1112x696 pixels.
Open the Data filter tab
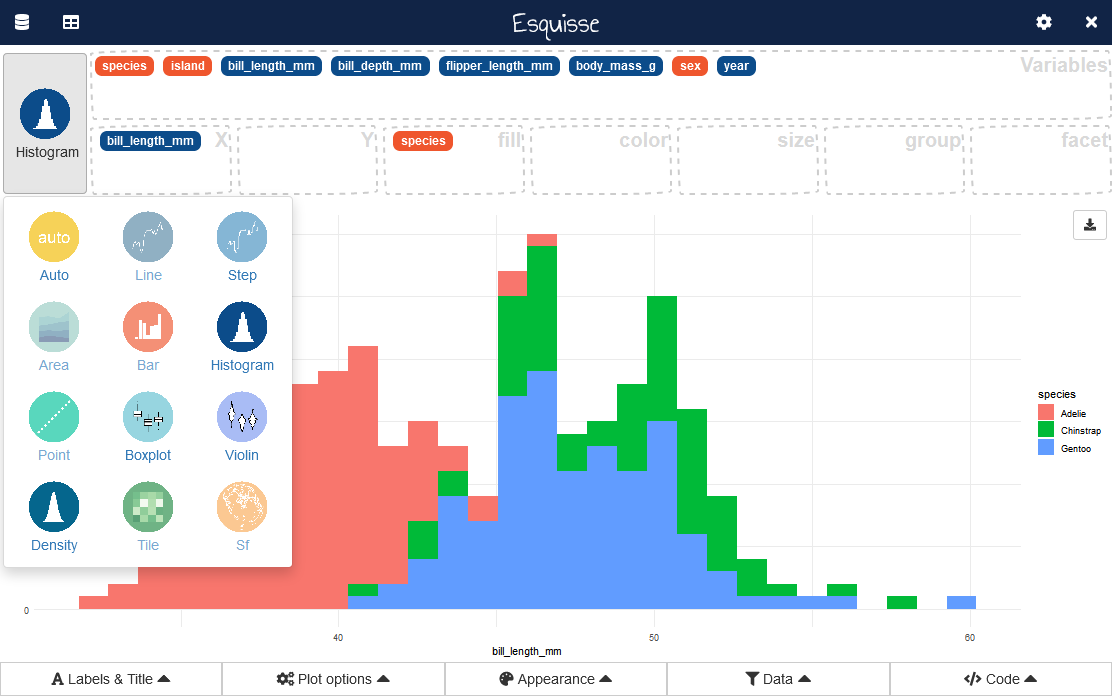[x=778, y=679]
